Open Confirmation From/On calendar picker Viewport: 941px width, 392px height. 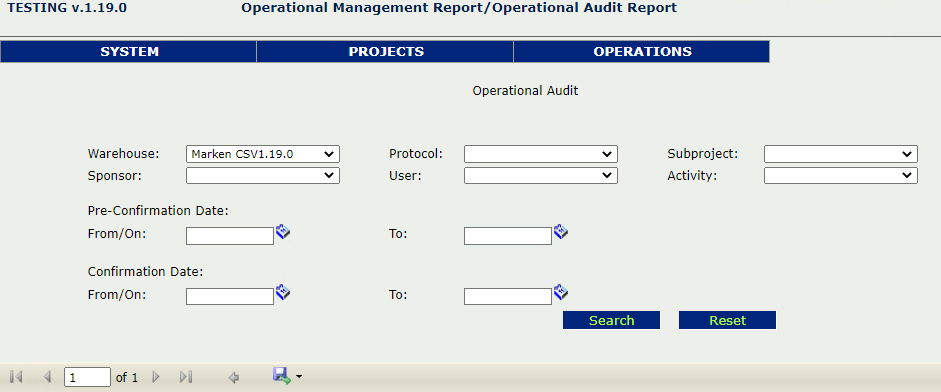283,292
